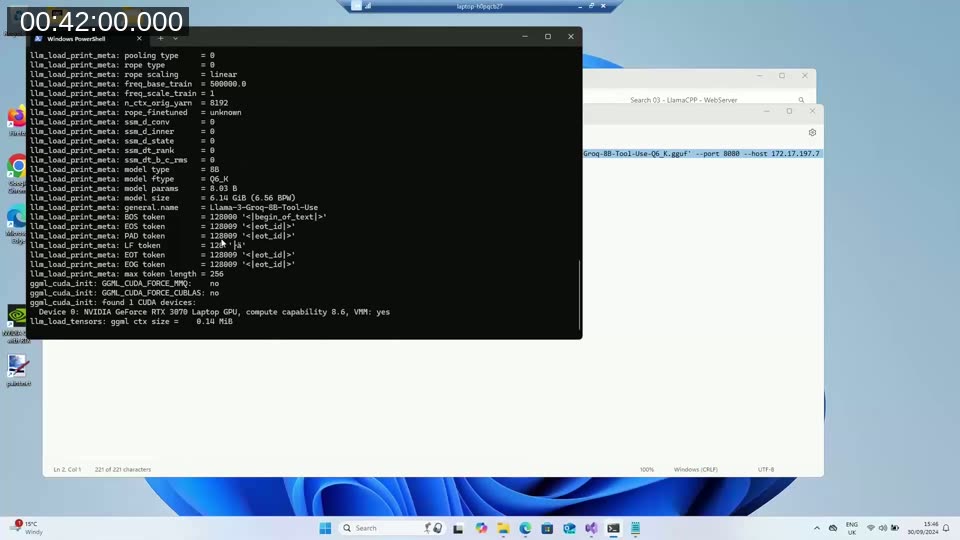Click the rope scaling = linear line
The image size is (960, 540).
pos(133,74)
